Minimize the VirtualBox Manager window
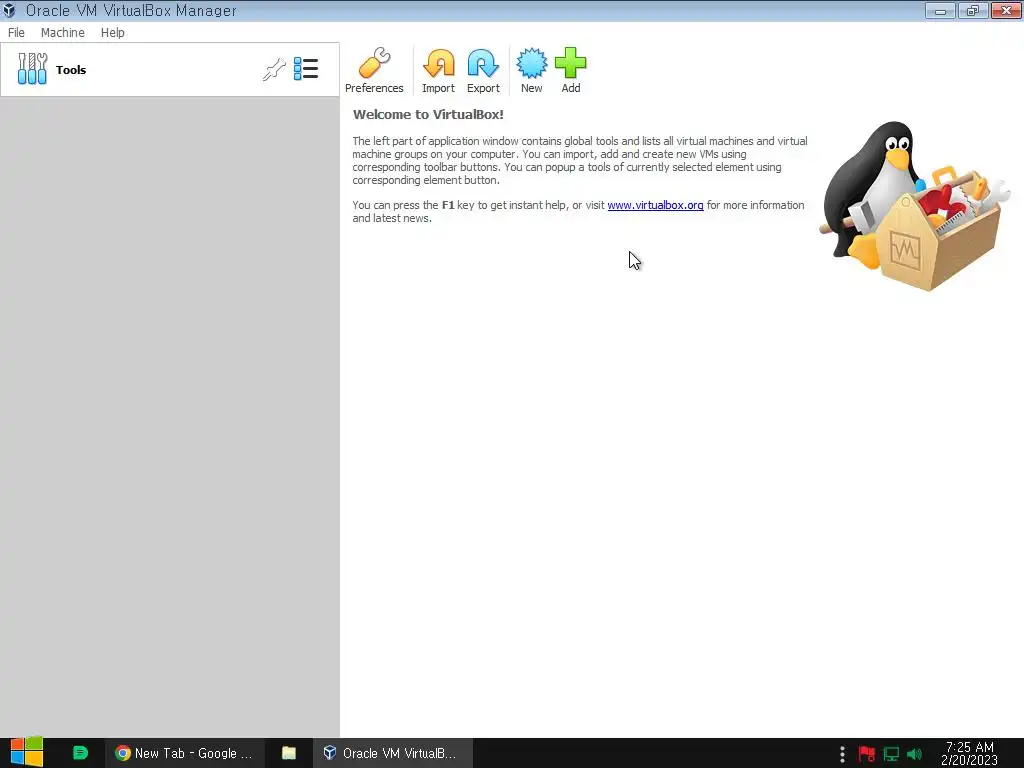The image size is (1024, 768). coord(940,10)
